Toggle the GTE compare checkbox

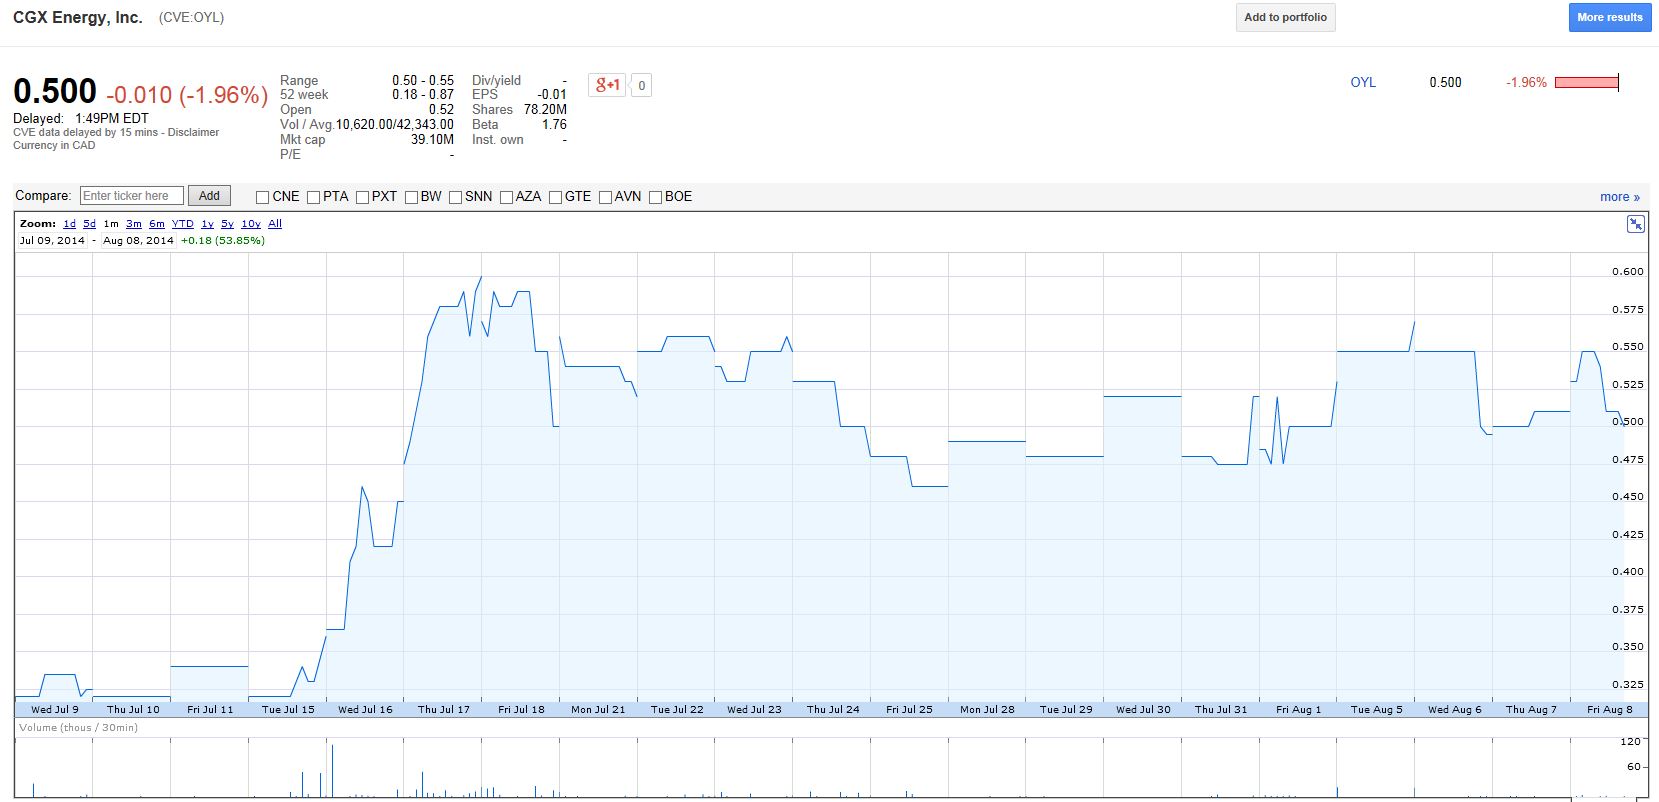pyautogui.click(x=556, y=197)
